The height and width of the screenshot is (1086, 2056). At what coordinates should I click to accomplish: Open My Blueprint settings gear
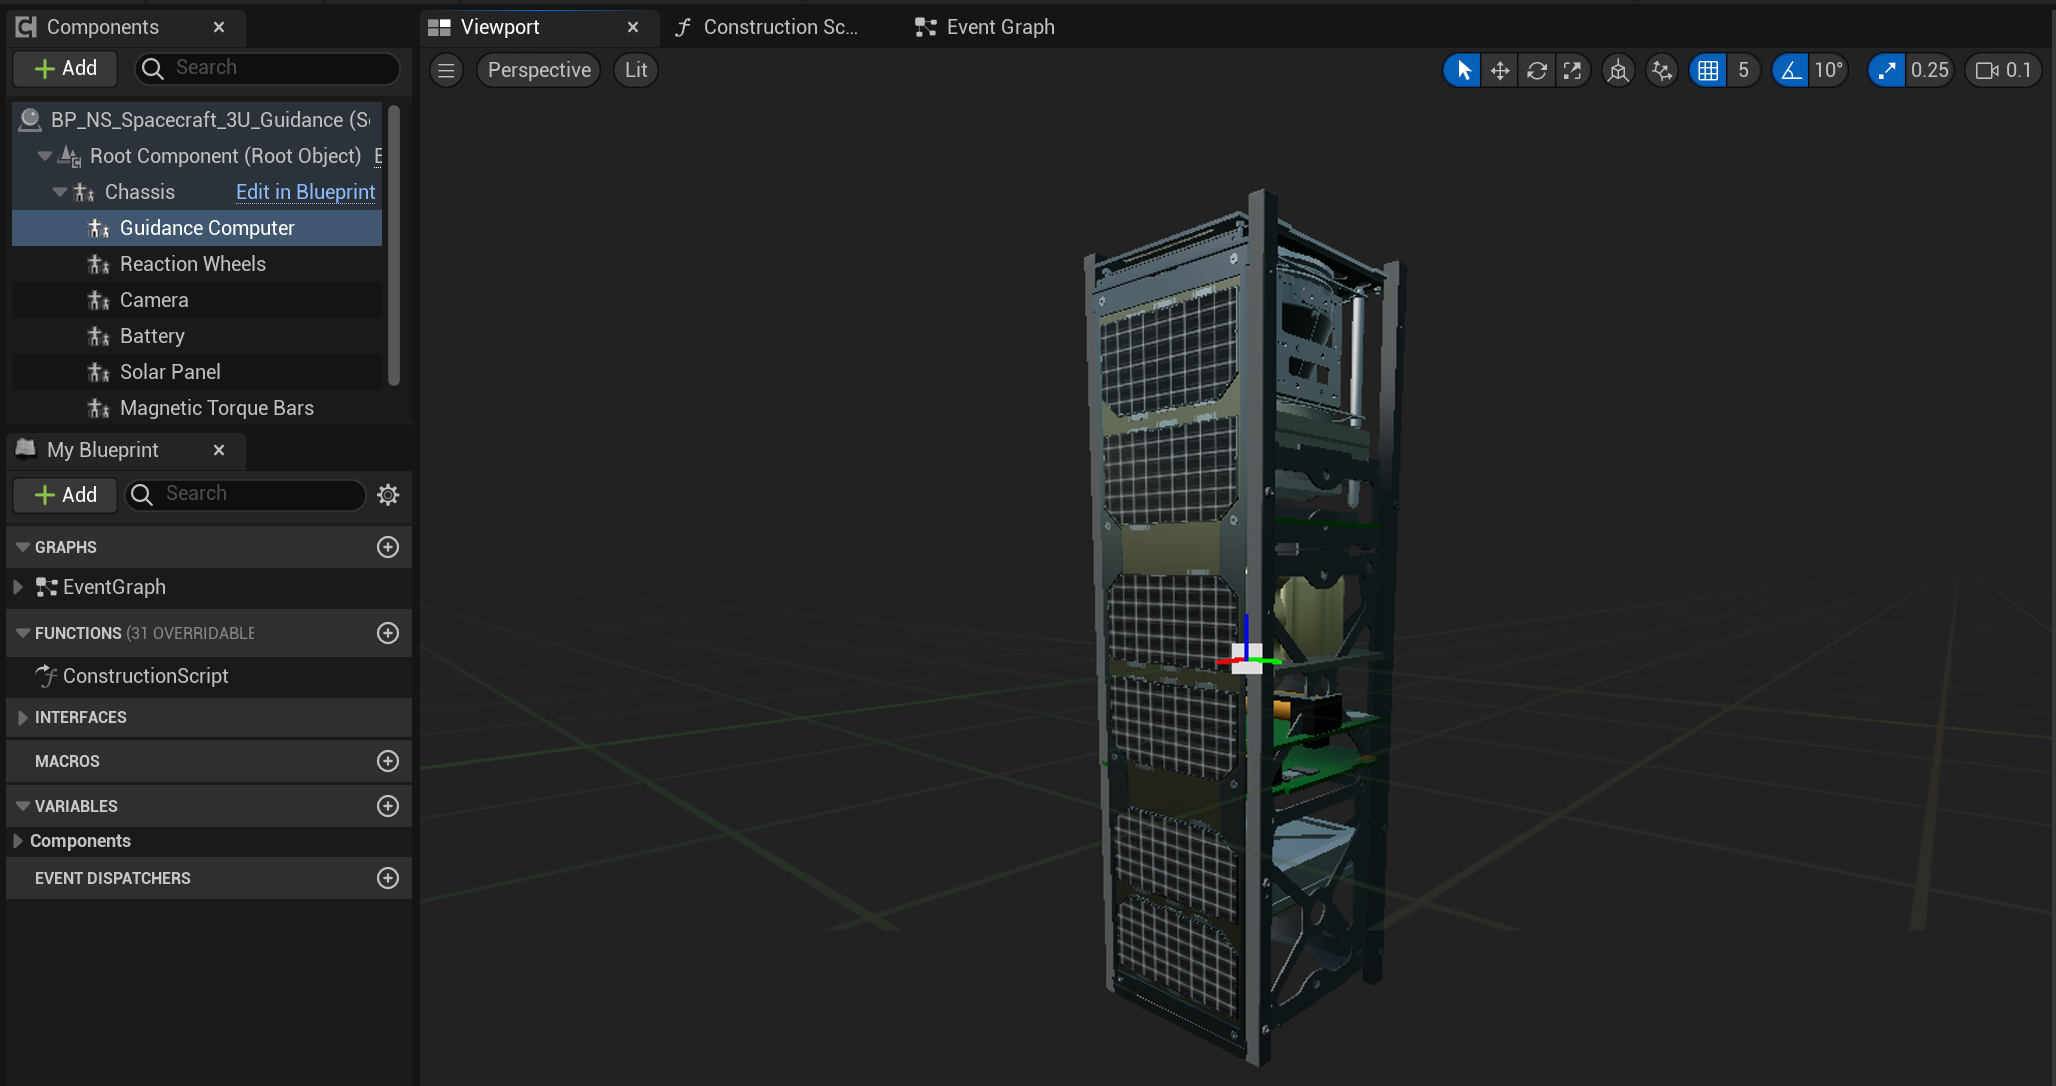click(x=388, y=495)
